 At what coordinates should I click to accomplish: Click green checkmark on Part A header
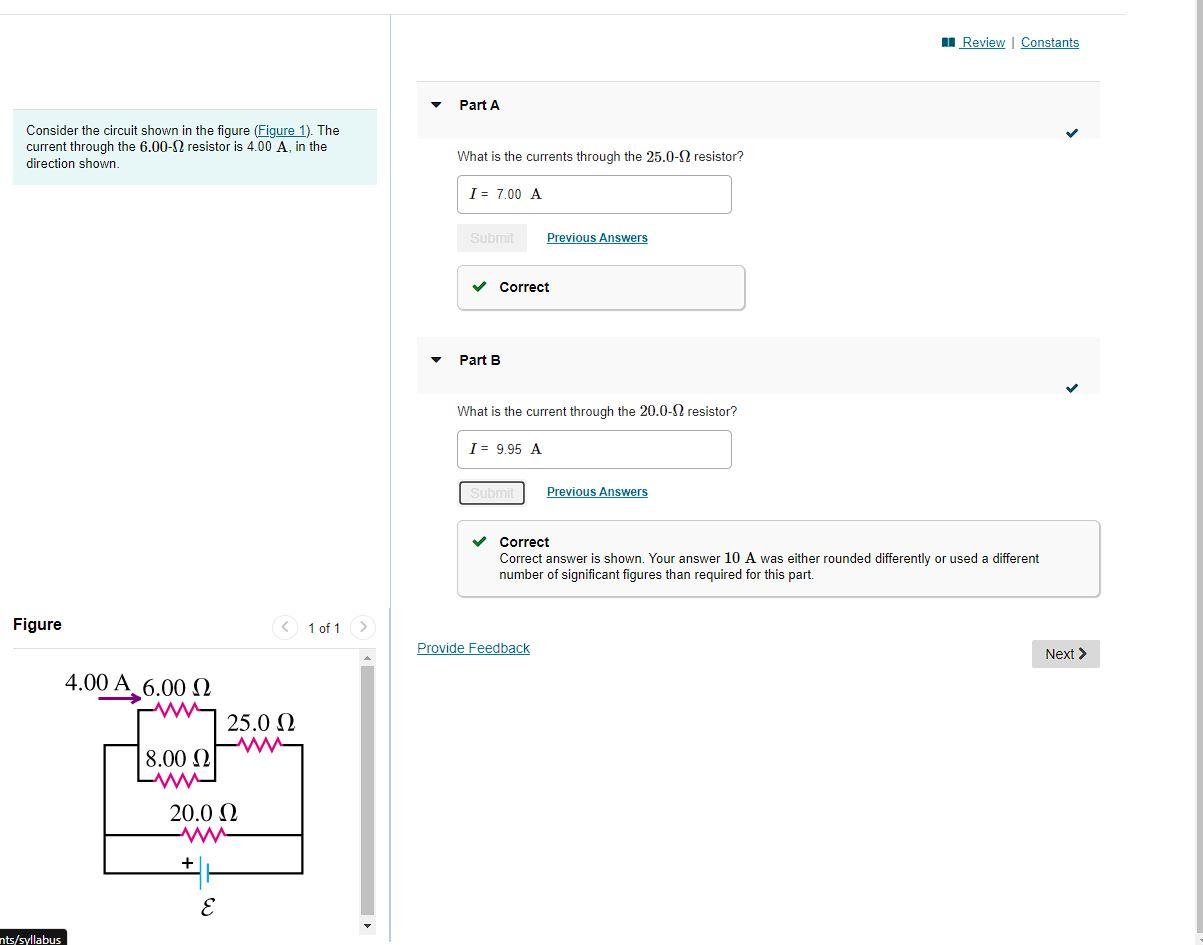coord(1071,132)
